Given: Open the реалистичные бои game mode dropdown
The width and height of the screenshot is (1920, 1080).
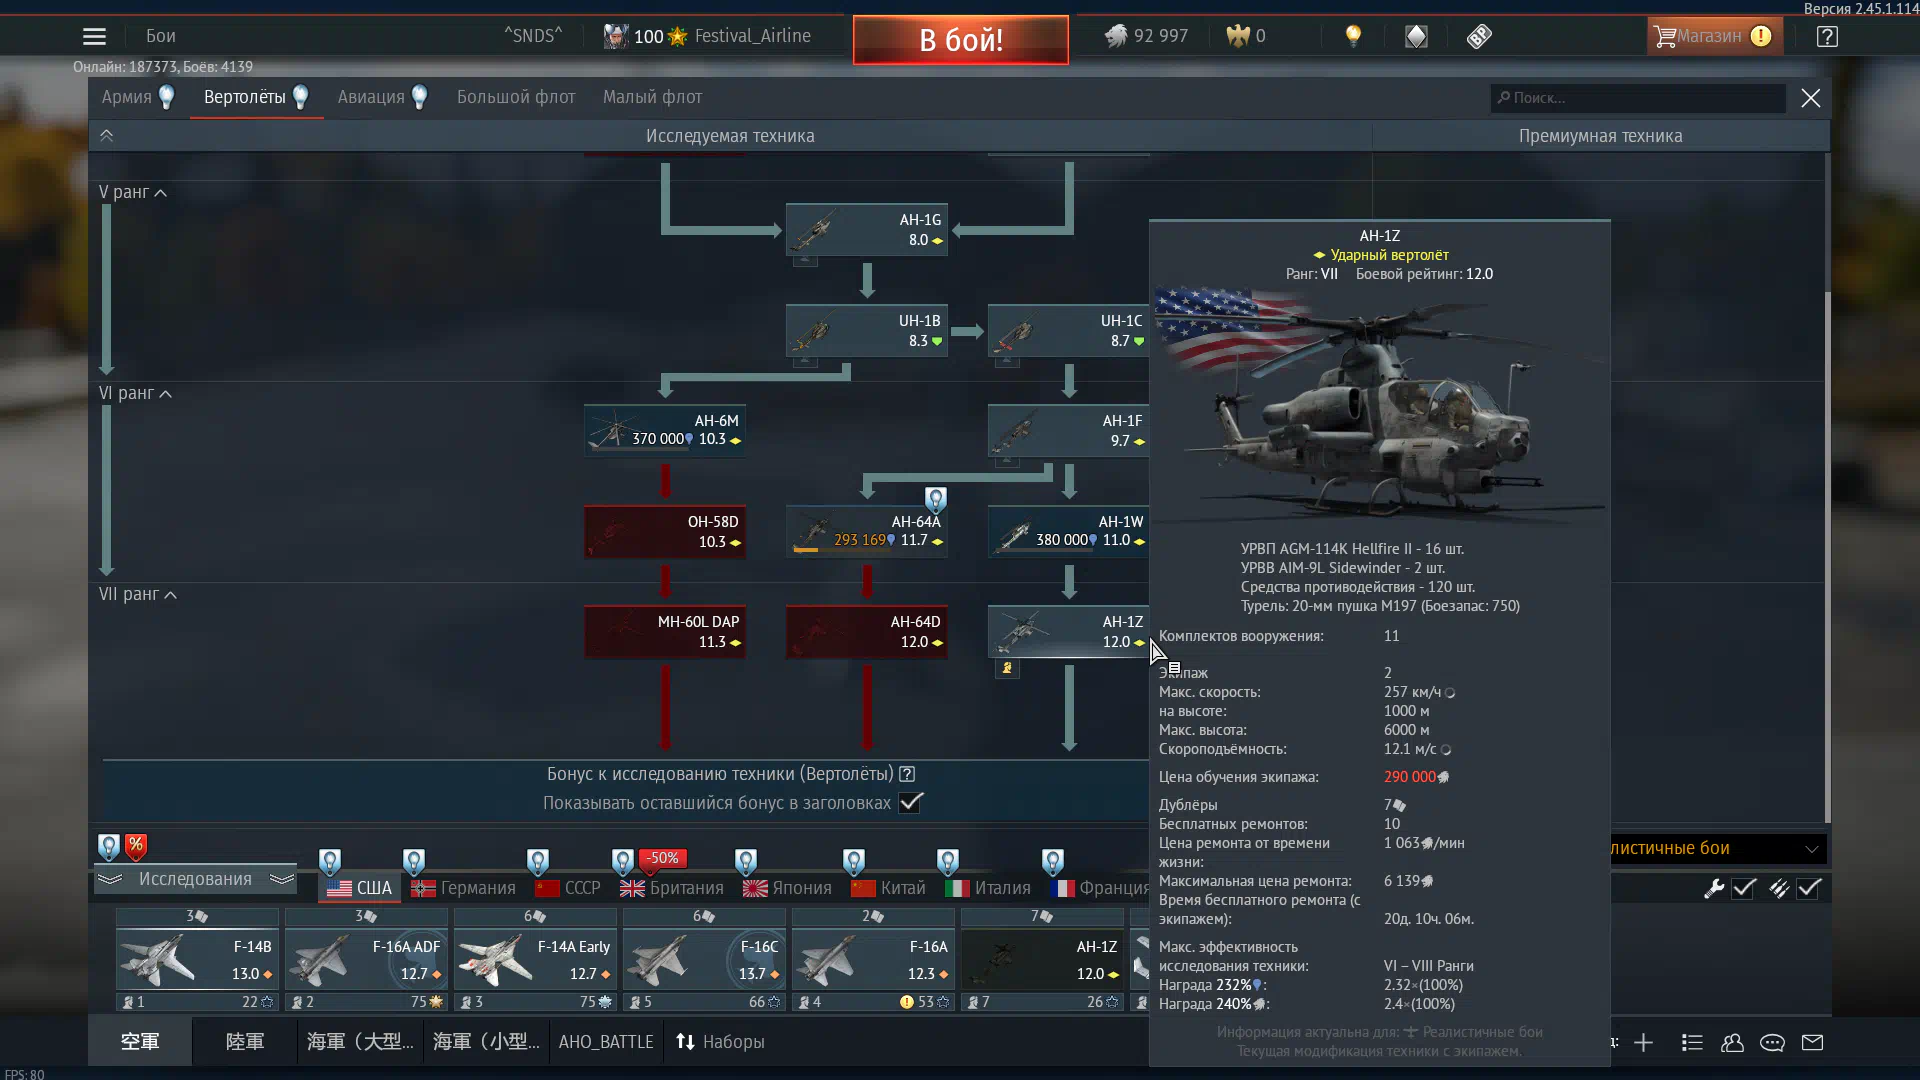Looking at the screenshot, I should [1717, 848].
